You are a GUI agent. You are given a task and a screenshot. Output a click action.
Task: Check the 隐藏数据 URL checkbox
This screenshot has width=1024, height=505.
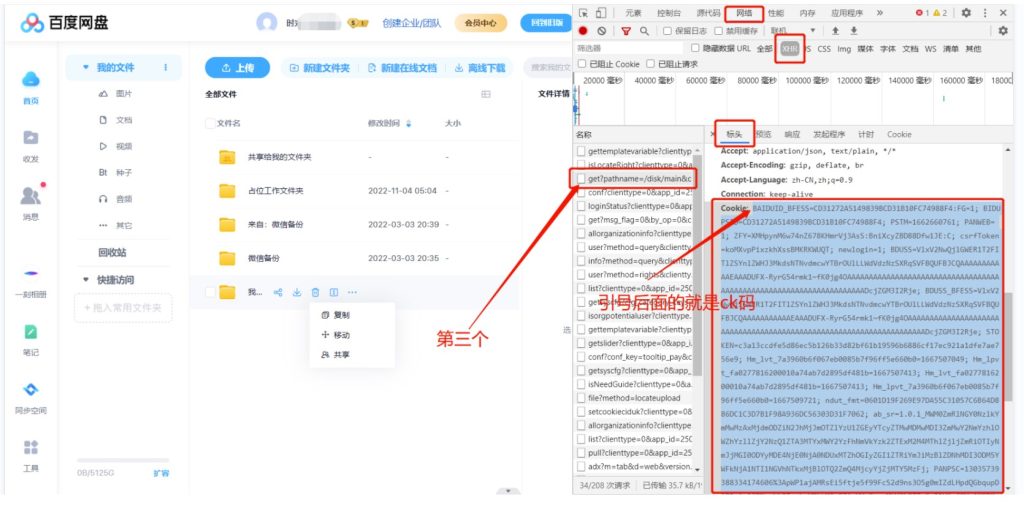[x=695, y=48]
